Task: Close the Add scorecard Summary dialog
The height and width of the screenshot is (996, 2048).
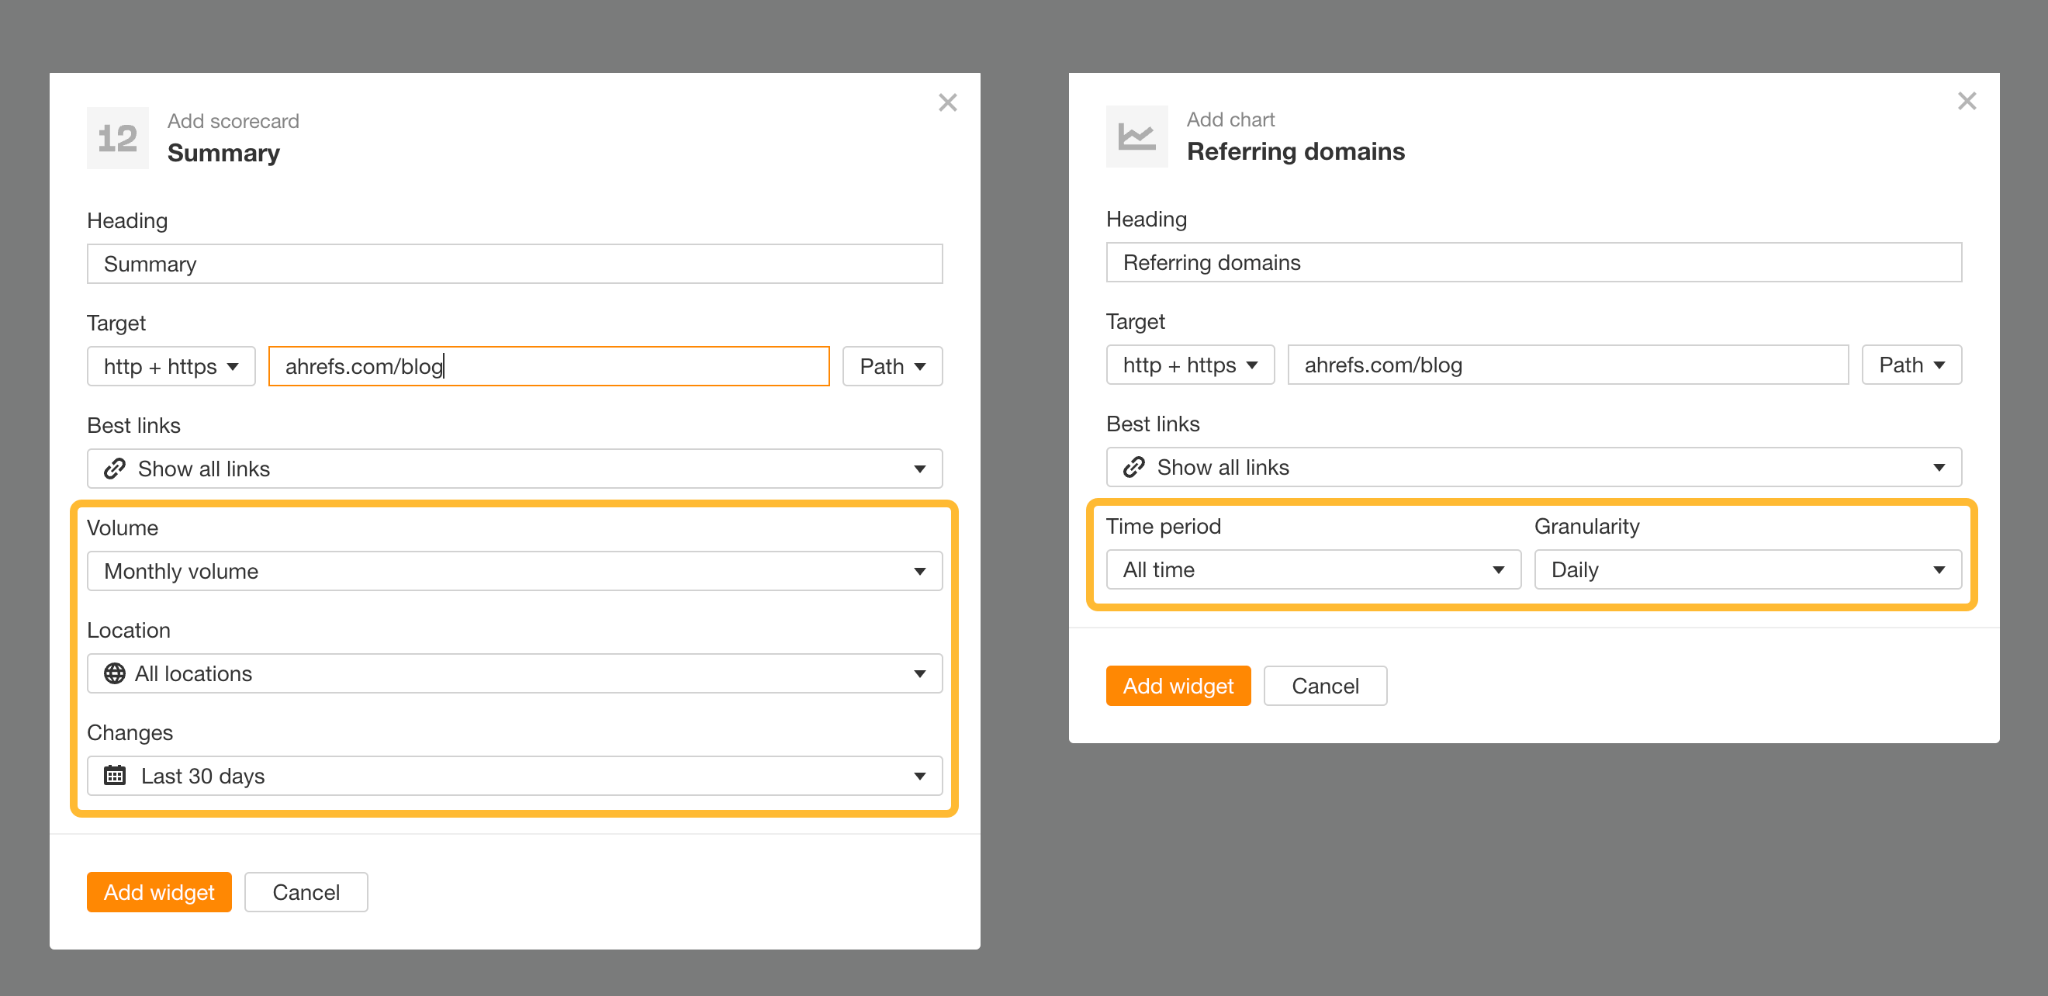Action: 947,103
